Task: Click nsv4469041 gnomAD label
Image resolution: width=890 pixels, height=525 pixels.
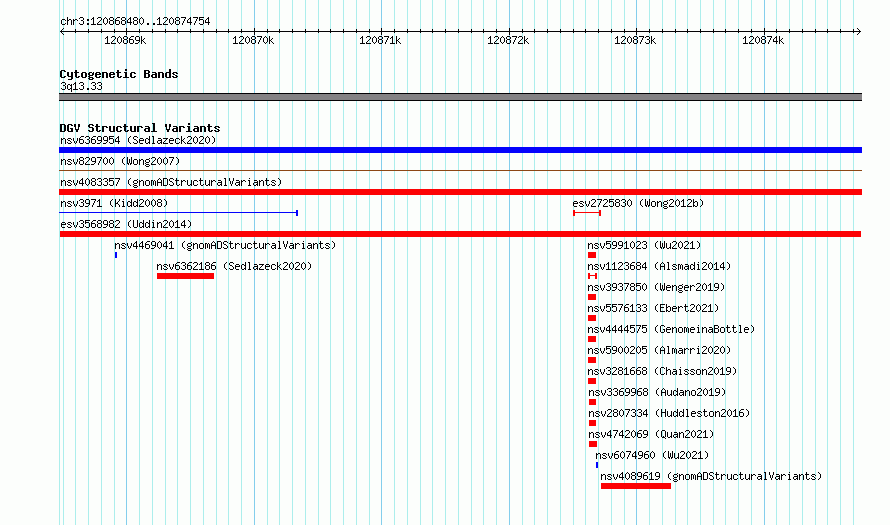Action: pyautogui.click(x=225, y=245)
